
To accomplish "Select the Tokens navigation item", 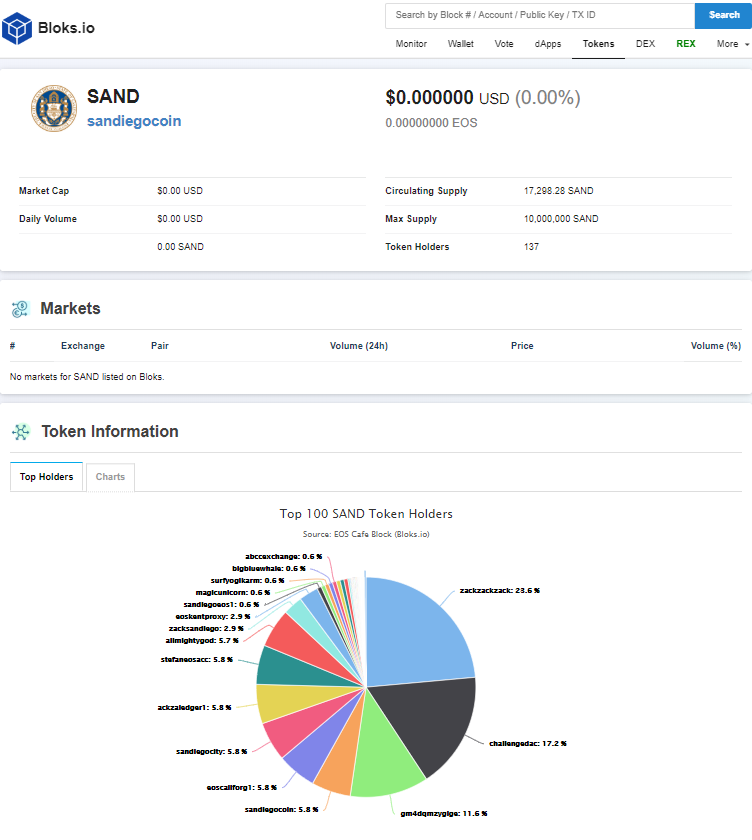I will click(x=598, y=44).
